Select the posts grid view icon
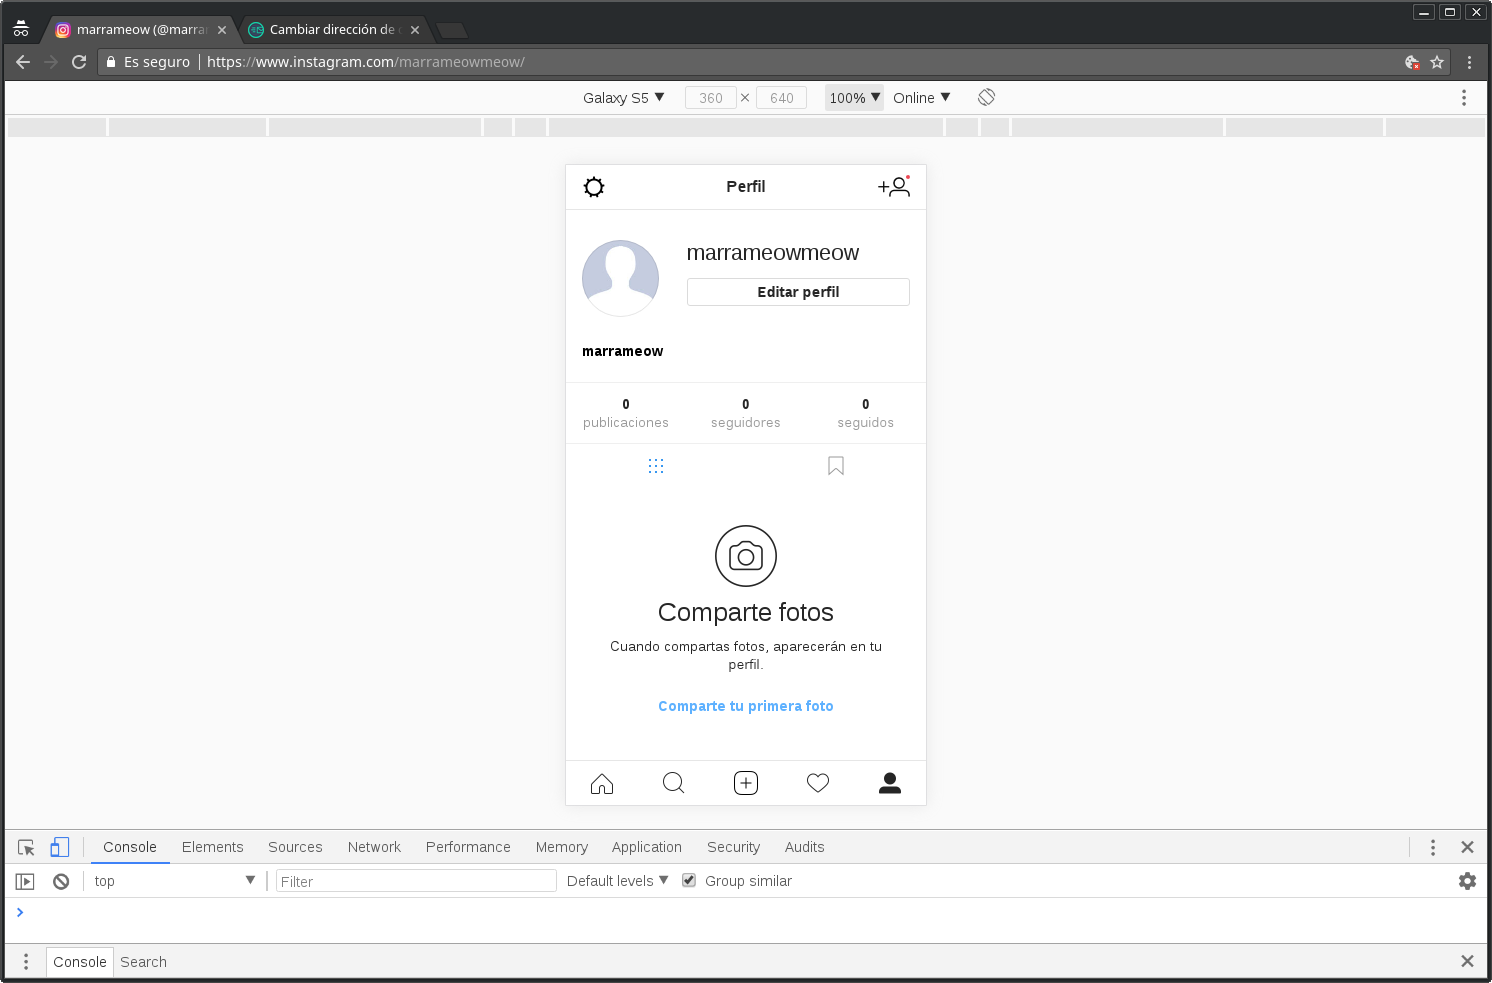 (x=656, y=466)
